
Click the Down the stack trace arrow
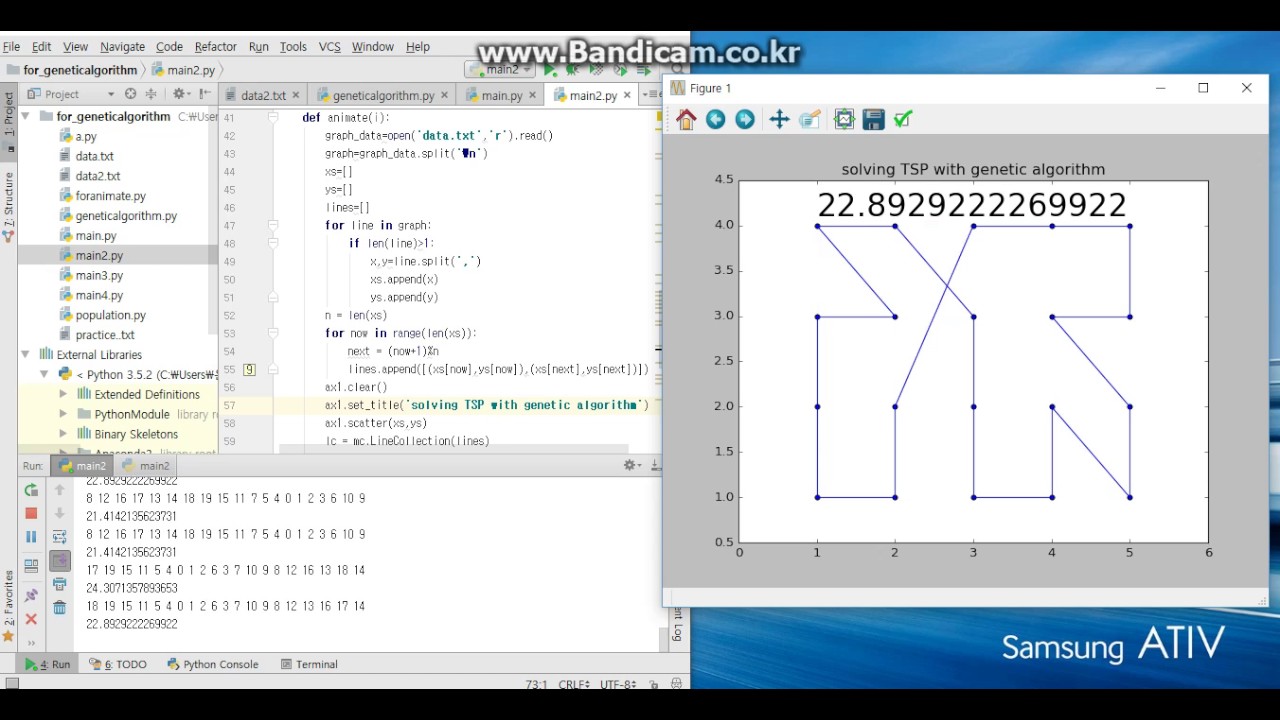click(60, 513)
